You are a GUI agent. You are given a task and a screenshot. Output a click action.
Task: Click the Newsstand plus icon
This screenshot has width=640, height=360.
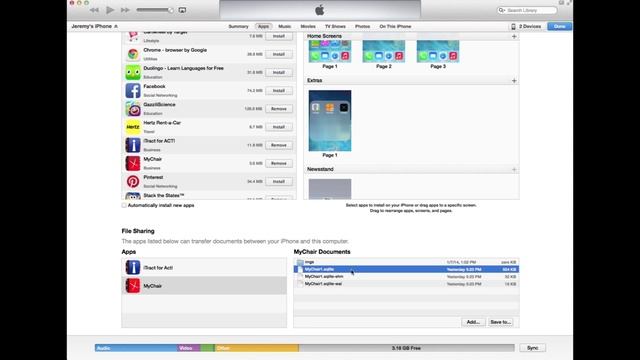514,169
